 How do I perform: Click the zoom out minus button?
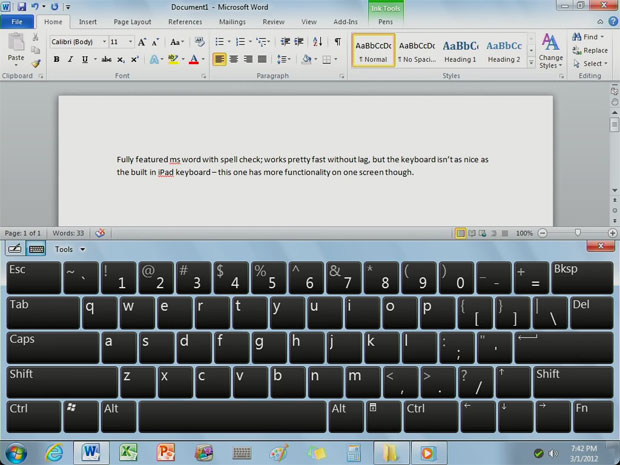[543, 233]
